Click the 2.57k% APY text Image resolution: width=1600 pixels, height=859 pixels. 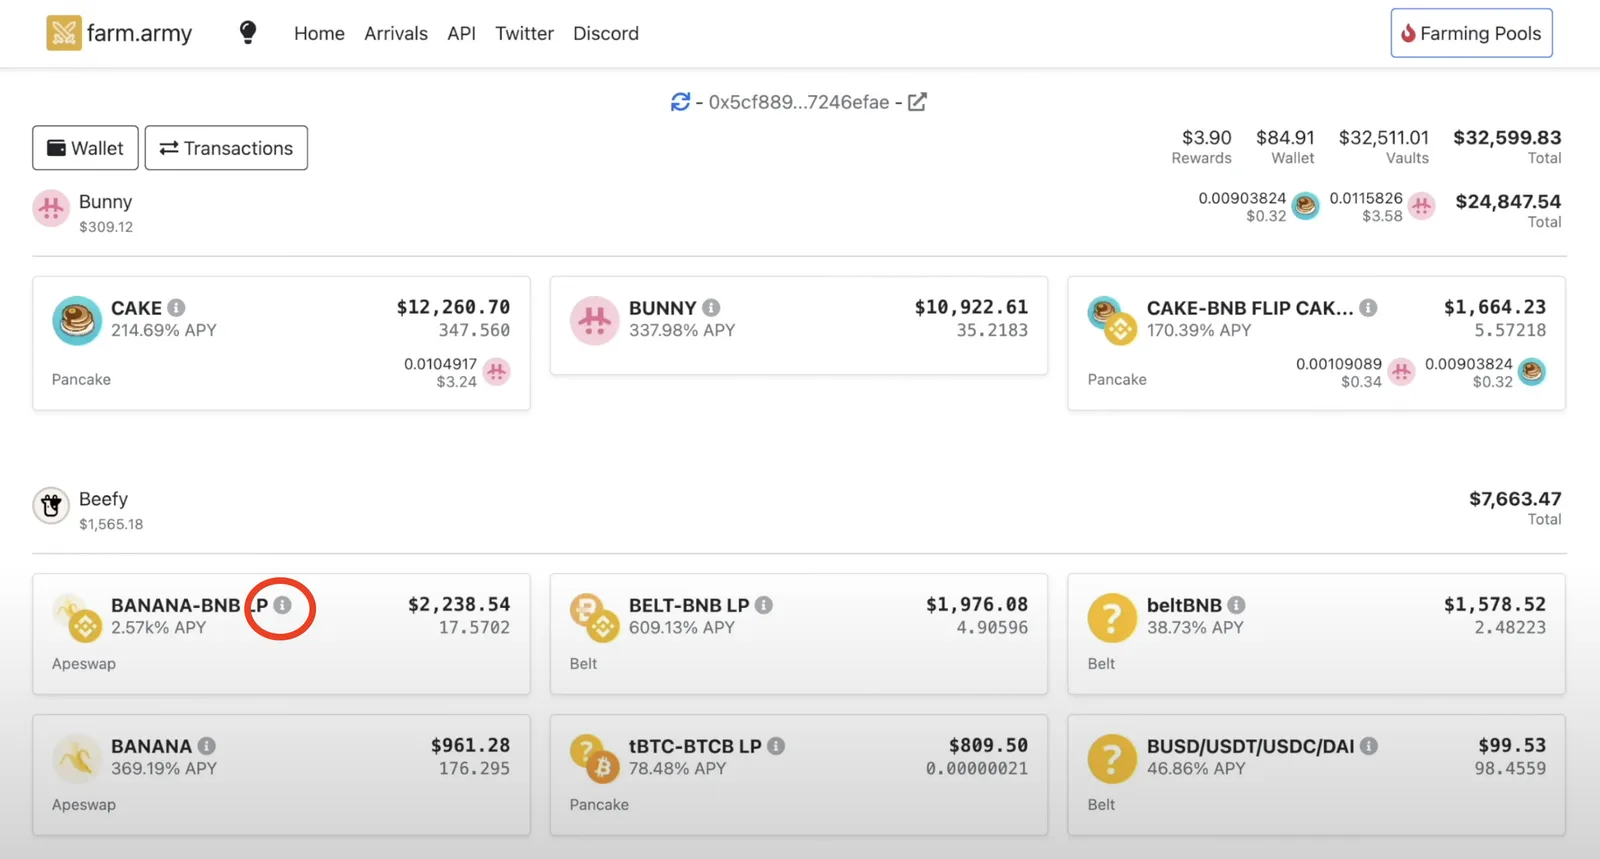tap(158, 628)
